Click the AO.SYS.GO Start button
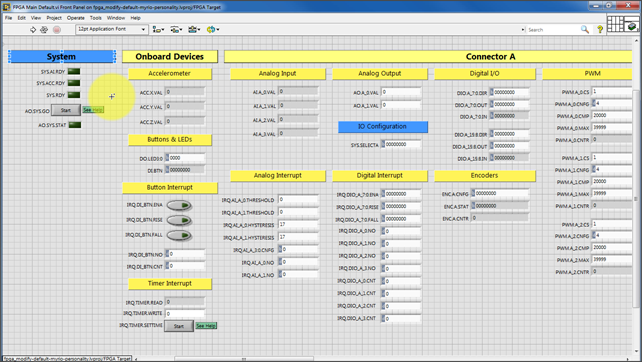Screen dimensions: 642x362 [x=66, y=110]
